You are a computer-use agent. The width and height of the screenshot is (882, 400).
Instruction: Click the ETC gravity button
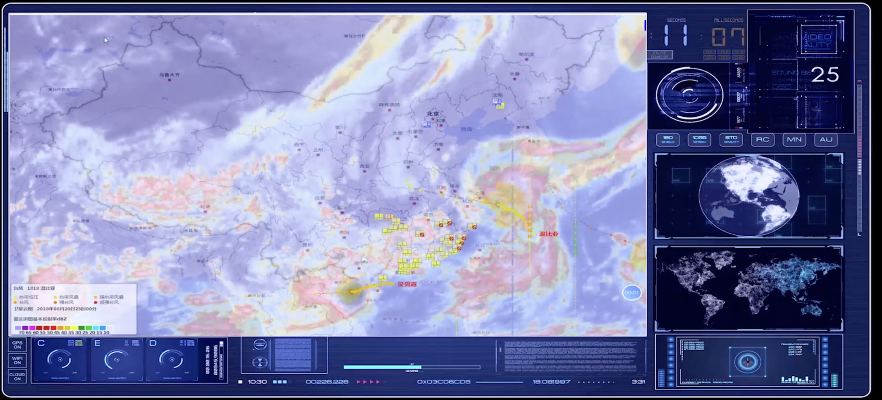(731, 140)
